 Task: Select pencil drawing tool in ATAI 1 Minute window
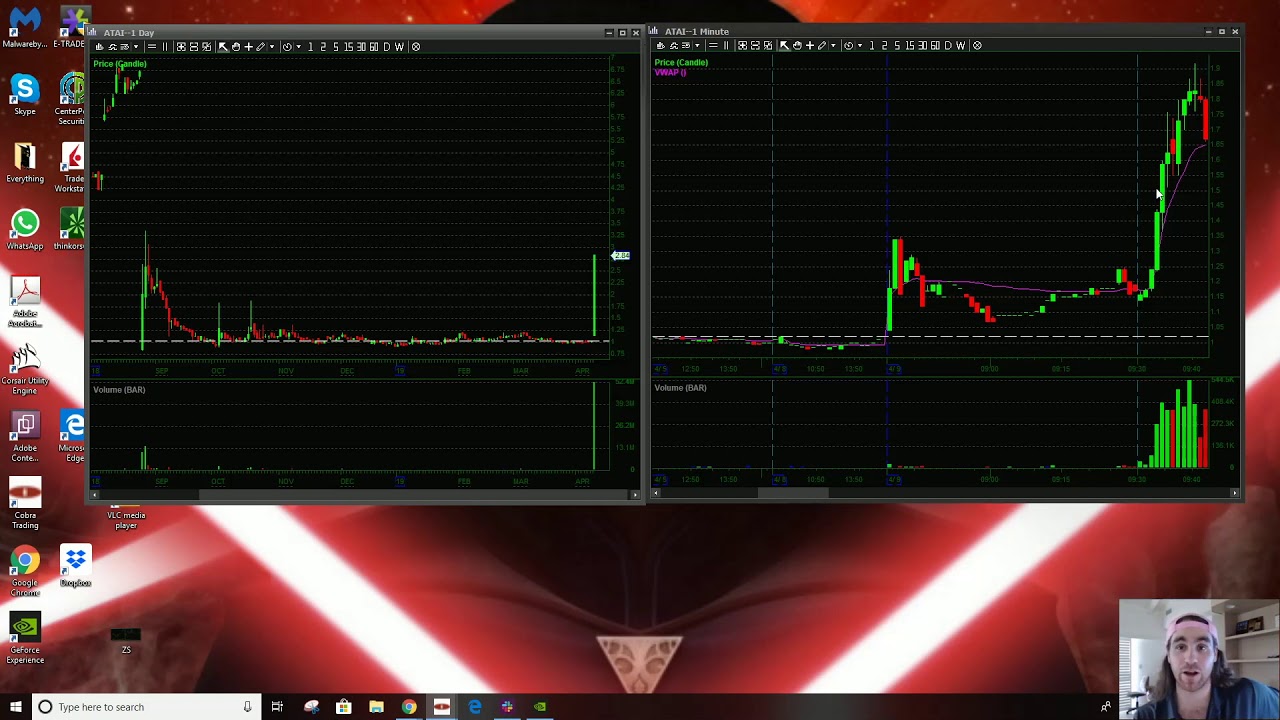pos(822,45)
